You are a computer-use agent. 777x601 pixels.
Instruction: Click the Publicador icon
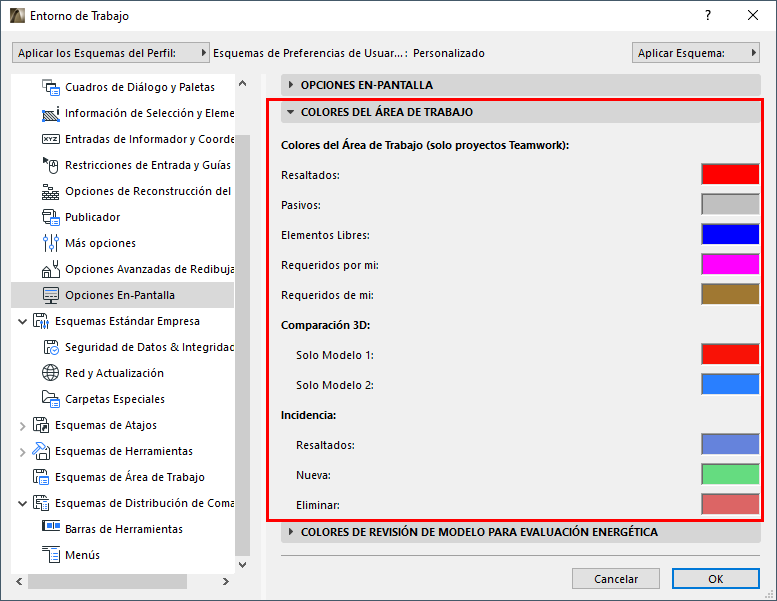click(51, 217)
